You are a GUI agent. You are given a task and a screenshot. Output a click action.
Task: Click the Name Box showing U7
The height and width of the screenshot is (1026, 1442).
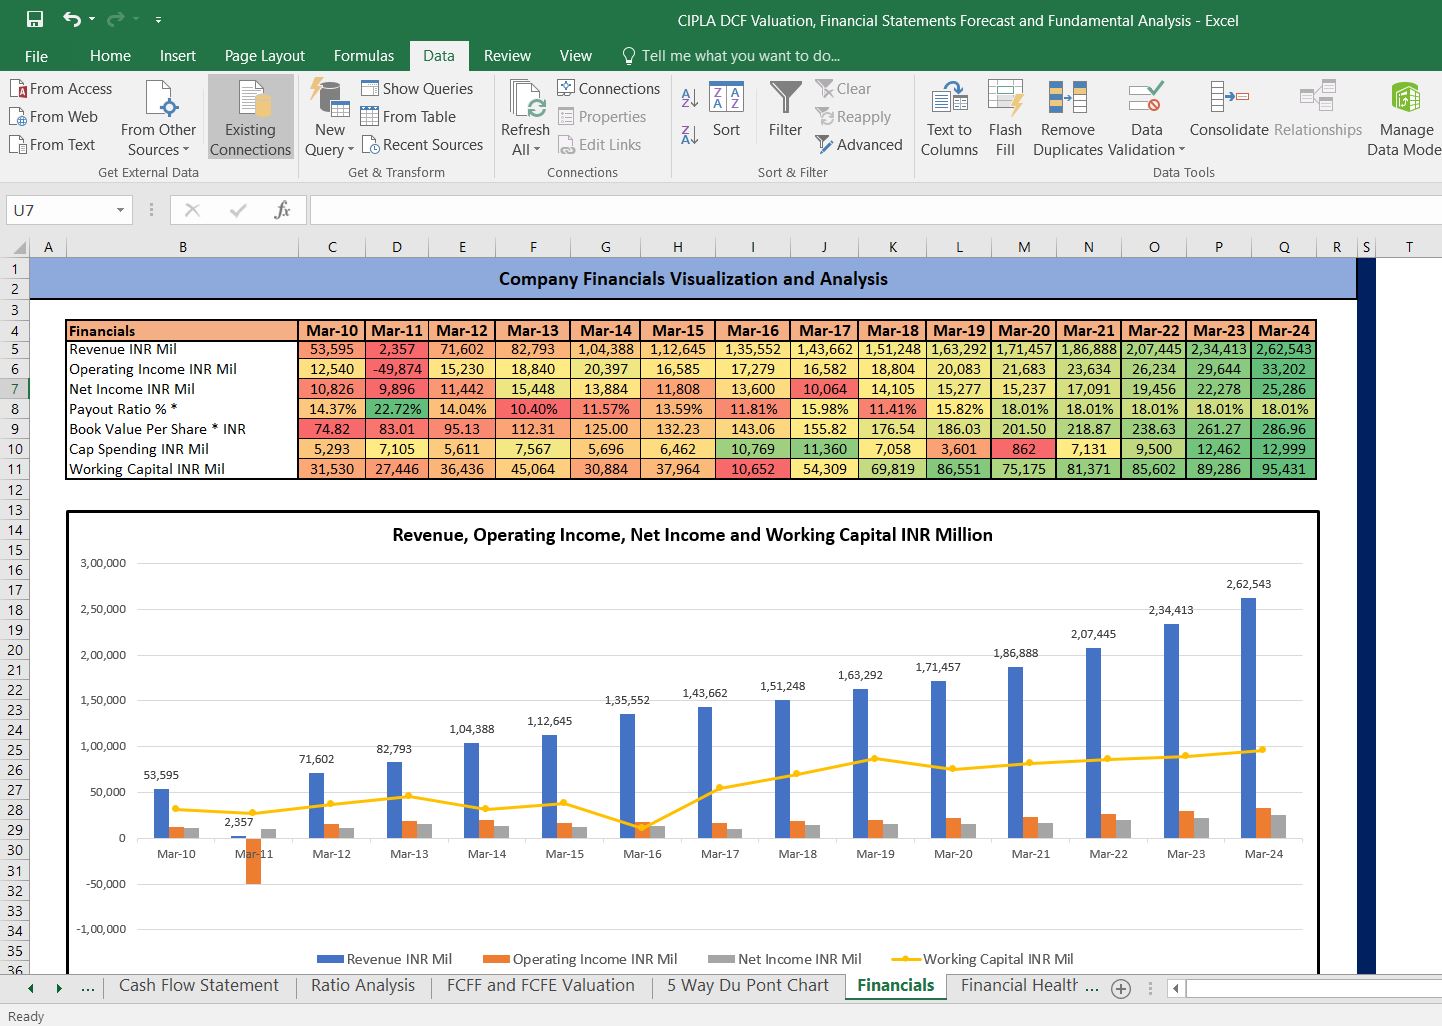pyautogui.click(x=61, y=210)
